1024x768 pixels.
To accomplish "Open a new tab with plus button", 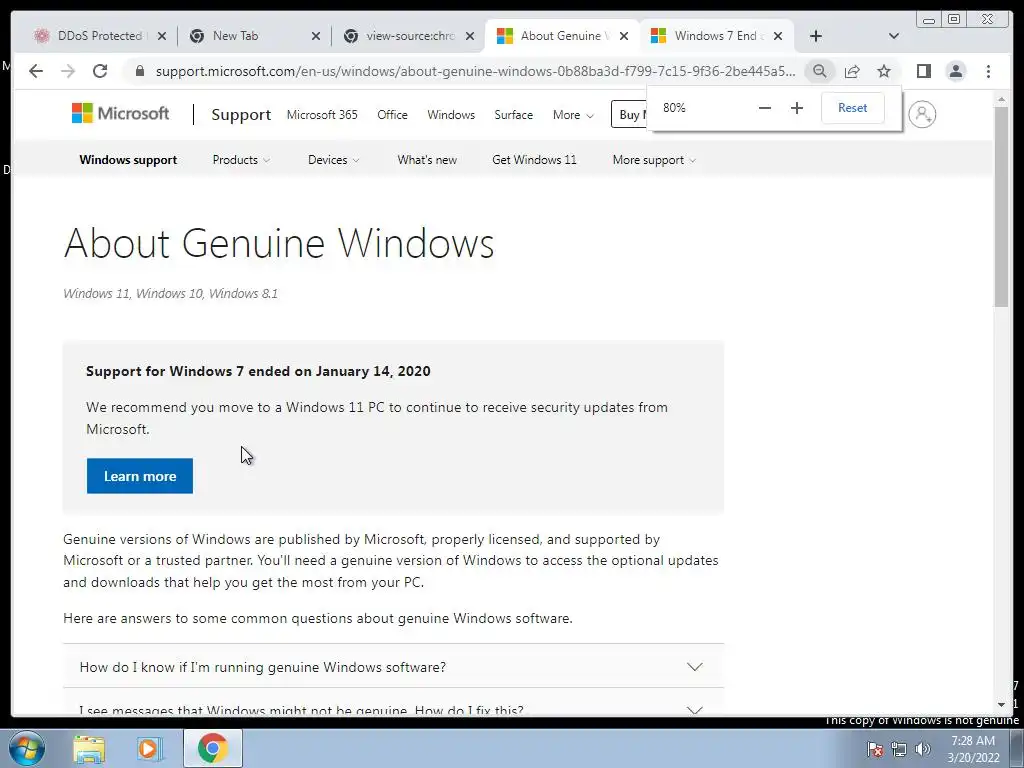I will pos(816,36).
